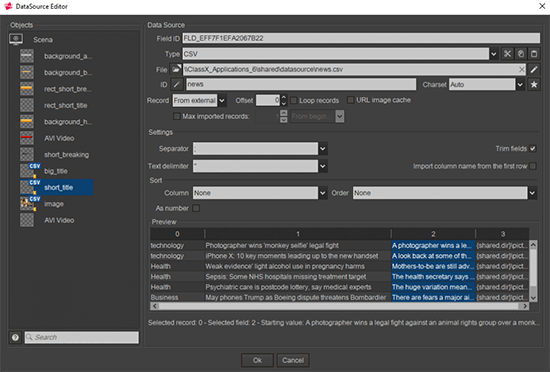Increase the Offset value with the up arrow

284,97
